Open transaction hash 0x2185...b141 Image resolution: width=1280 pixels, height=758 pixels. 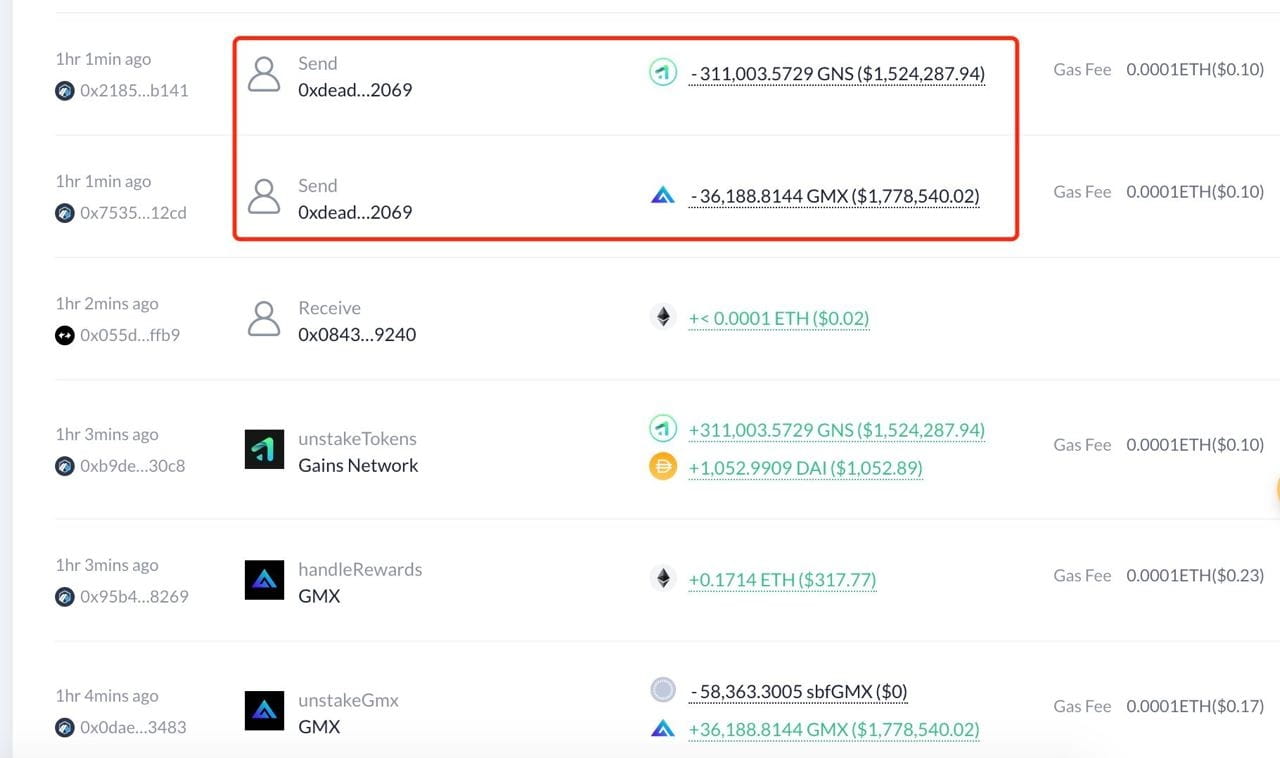(x=134, y=90)
